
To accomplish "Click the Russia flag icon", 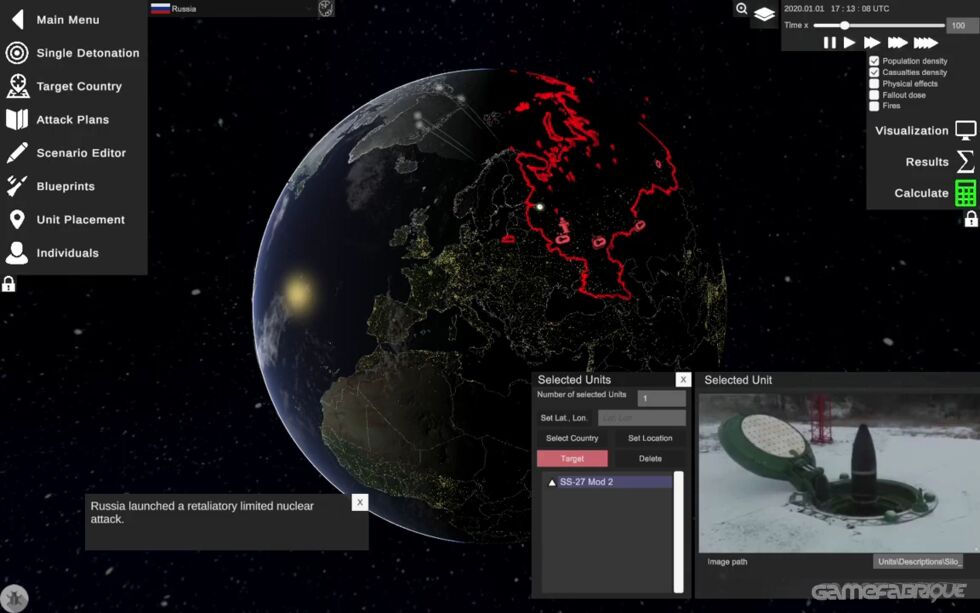I will point(160,8).
